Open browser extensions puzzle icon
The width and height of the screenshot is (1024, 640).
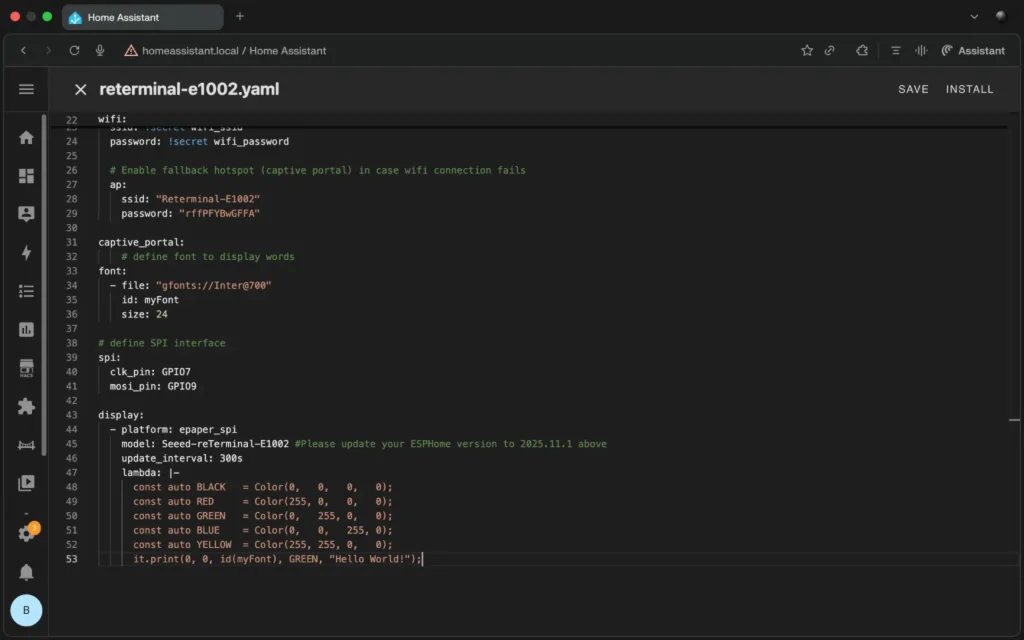click(862, 50)
